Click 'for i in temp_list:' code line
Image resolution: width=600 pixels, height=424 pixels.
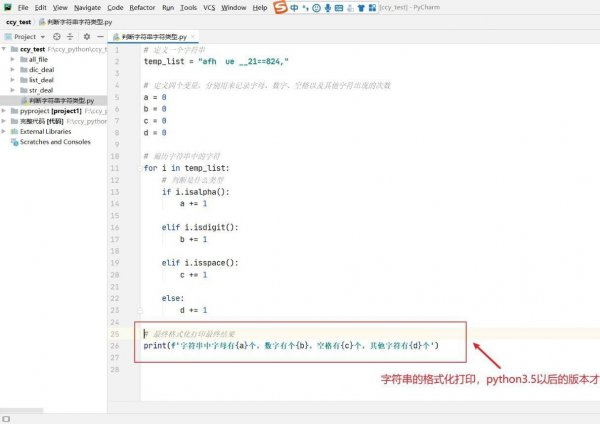(186, 168)
